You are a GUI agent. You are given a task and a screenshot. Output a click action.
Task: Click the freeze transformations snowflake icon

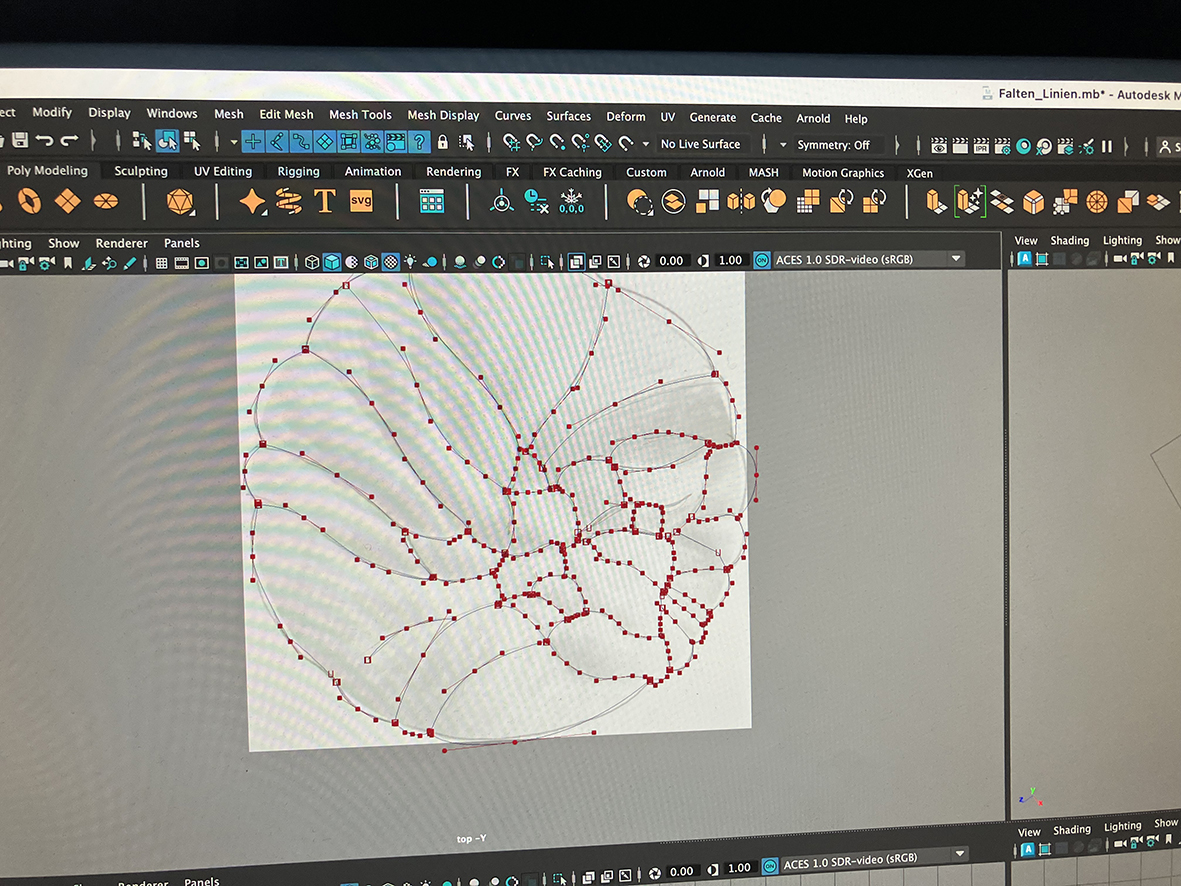(x=572, y=201)
